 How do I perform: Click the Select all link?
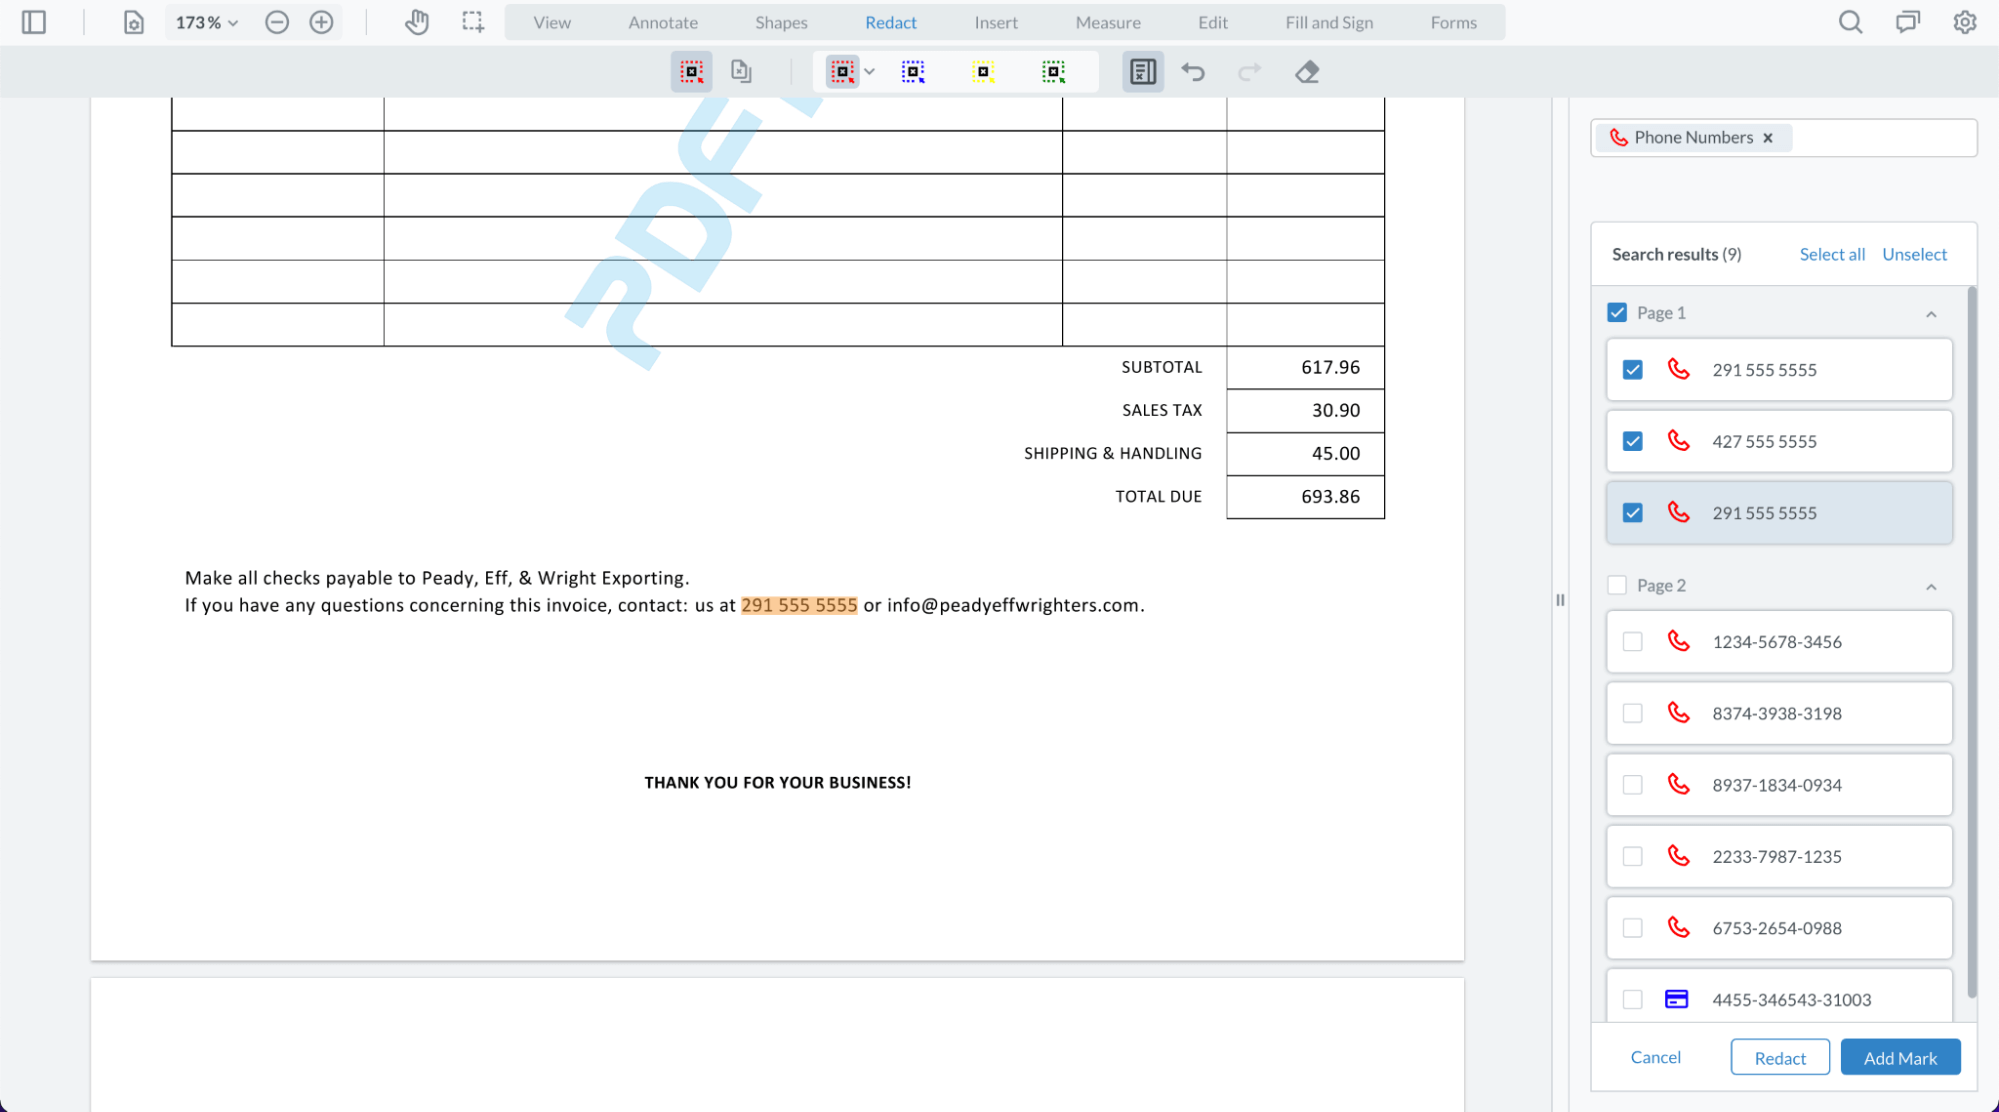[x=1831, y=254]
